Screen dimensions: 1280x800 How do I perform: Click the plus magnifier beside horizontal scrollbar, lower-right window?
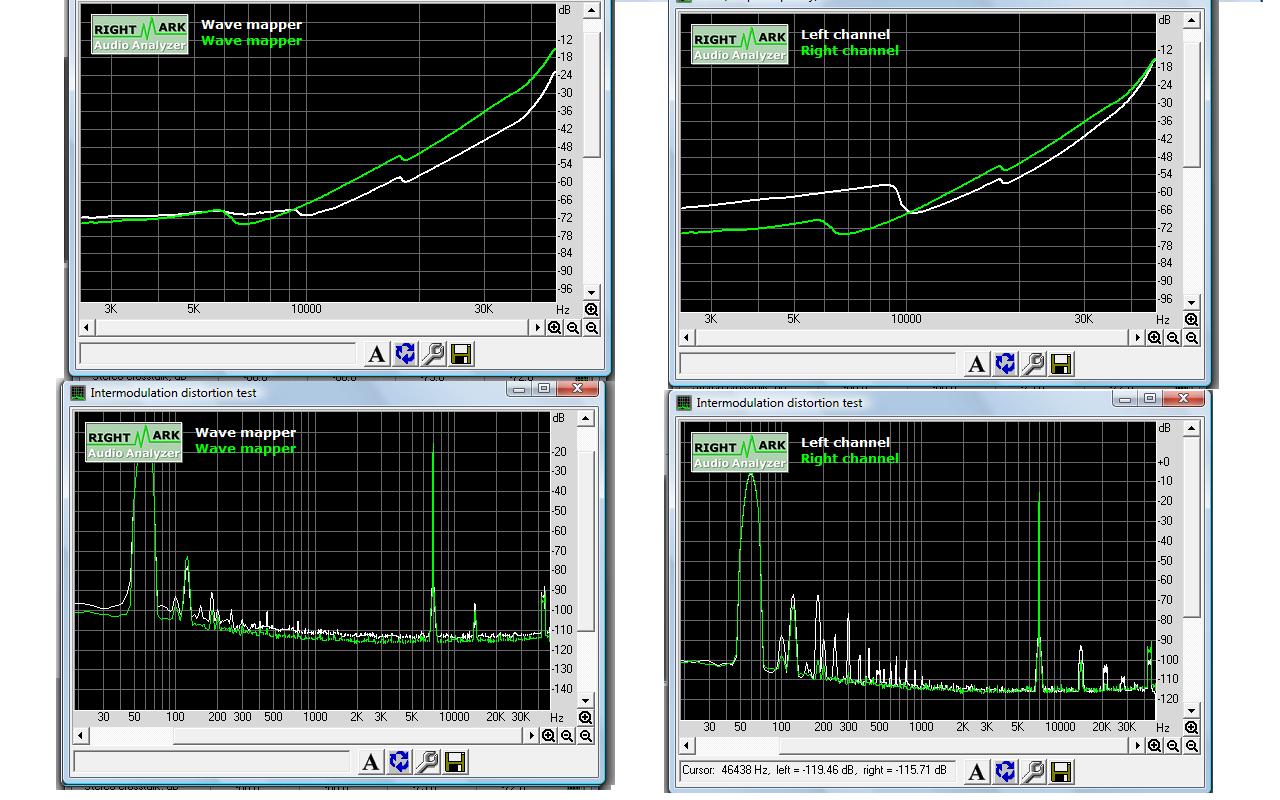1154,746
